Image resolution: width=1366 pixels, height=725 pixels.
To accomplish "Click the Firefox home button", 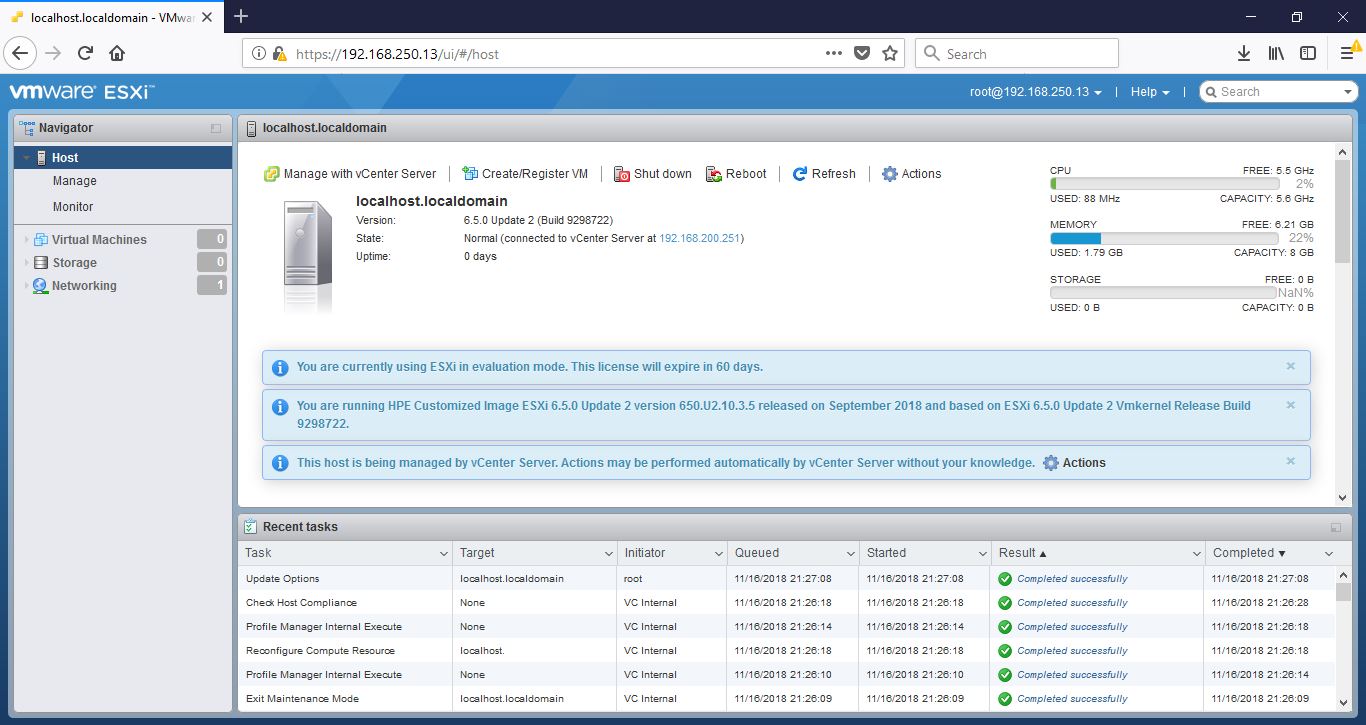I will click(117, 54).
